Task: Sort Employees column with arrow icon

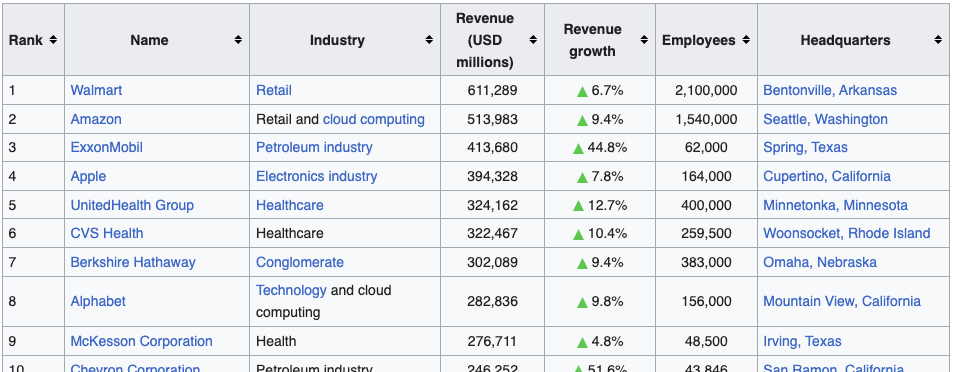Action: [x=746, y=40]
